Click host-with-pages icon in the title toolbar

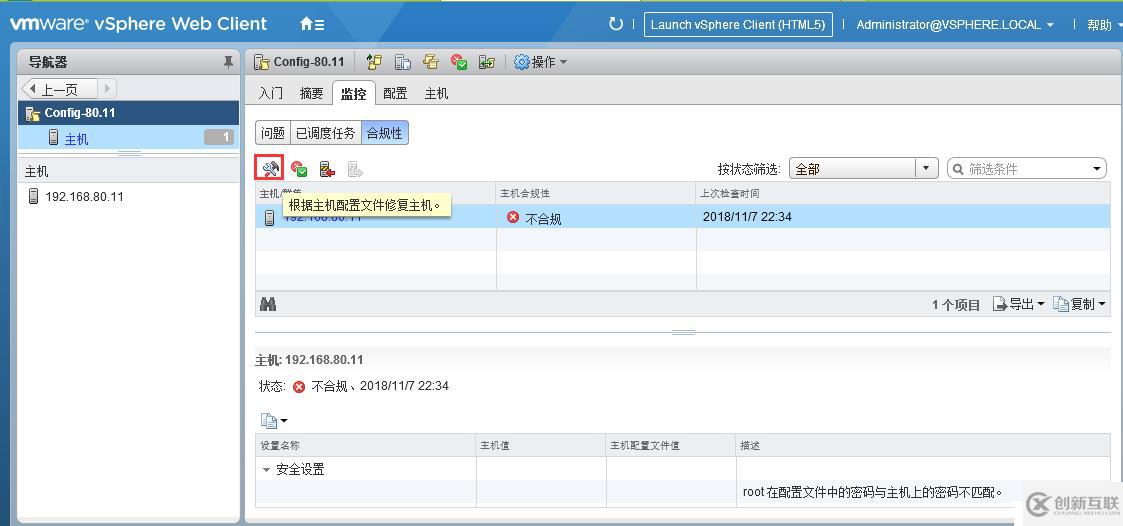(403, 62)
